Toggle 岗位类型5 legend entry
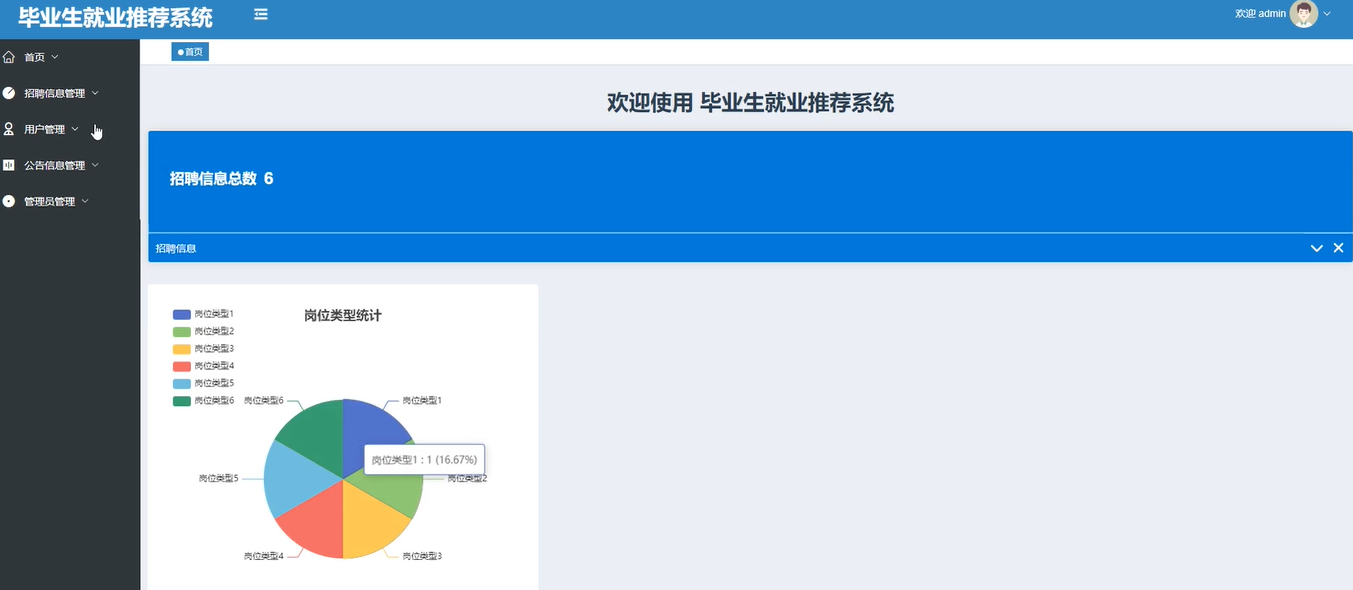This screenshot has width=1353, height=590. point(203,383)
